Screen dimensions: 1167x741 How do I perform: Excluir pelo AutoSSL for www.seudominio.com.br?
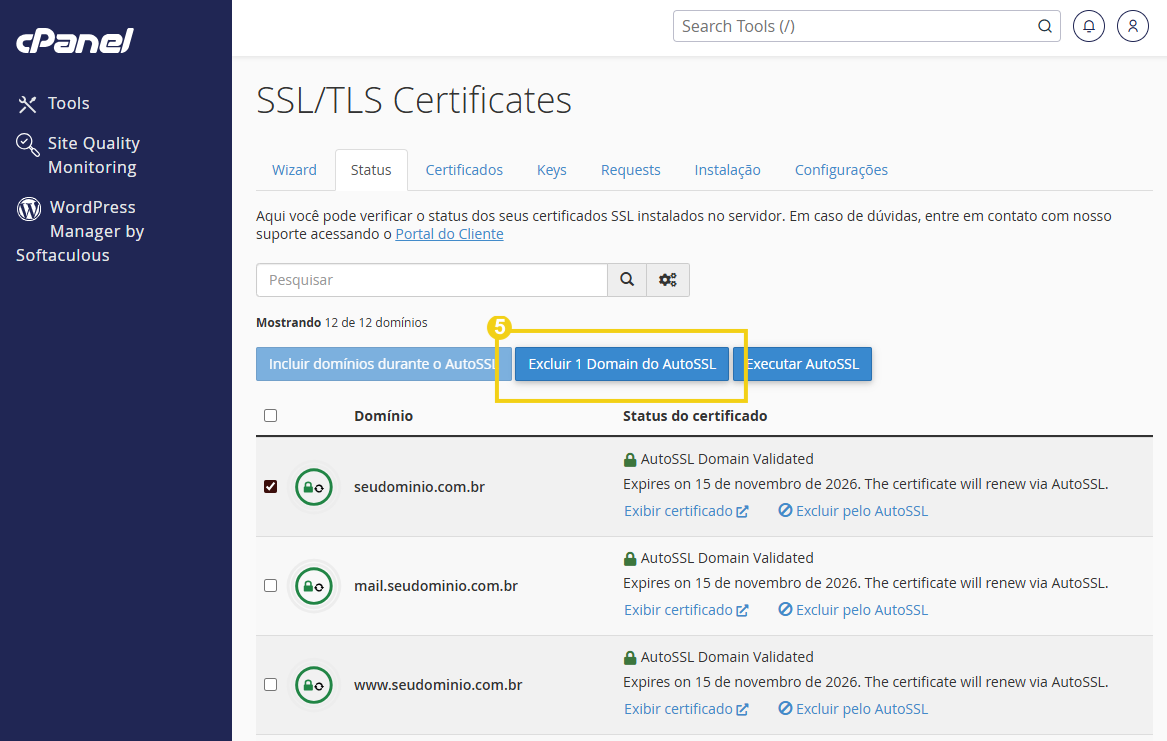point(853,709)
